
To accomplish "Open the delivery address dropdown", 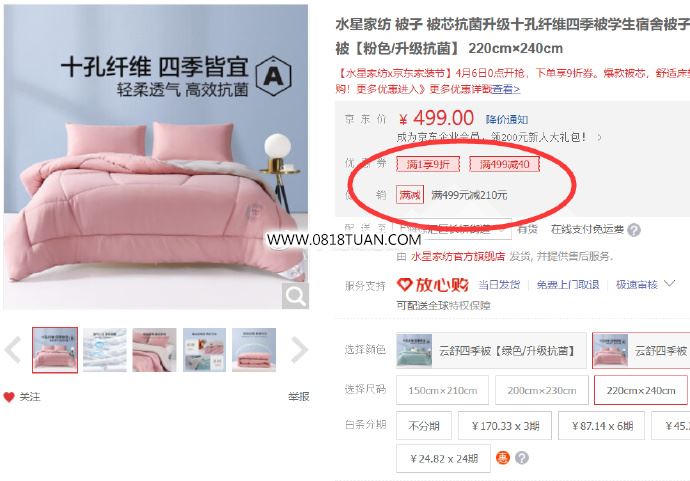I will pyautogui.click(x=453, y=229).
